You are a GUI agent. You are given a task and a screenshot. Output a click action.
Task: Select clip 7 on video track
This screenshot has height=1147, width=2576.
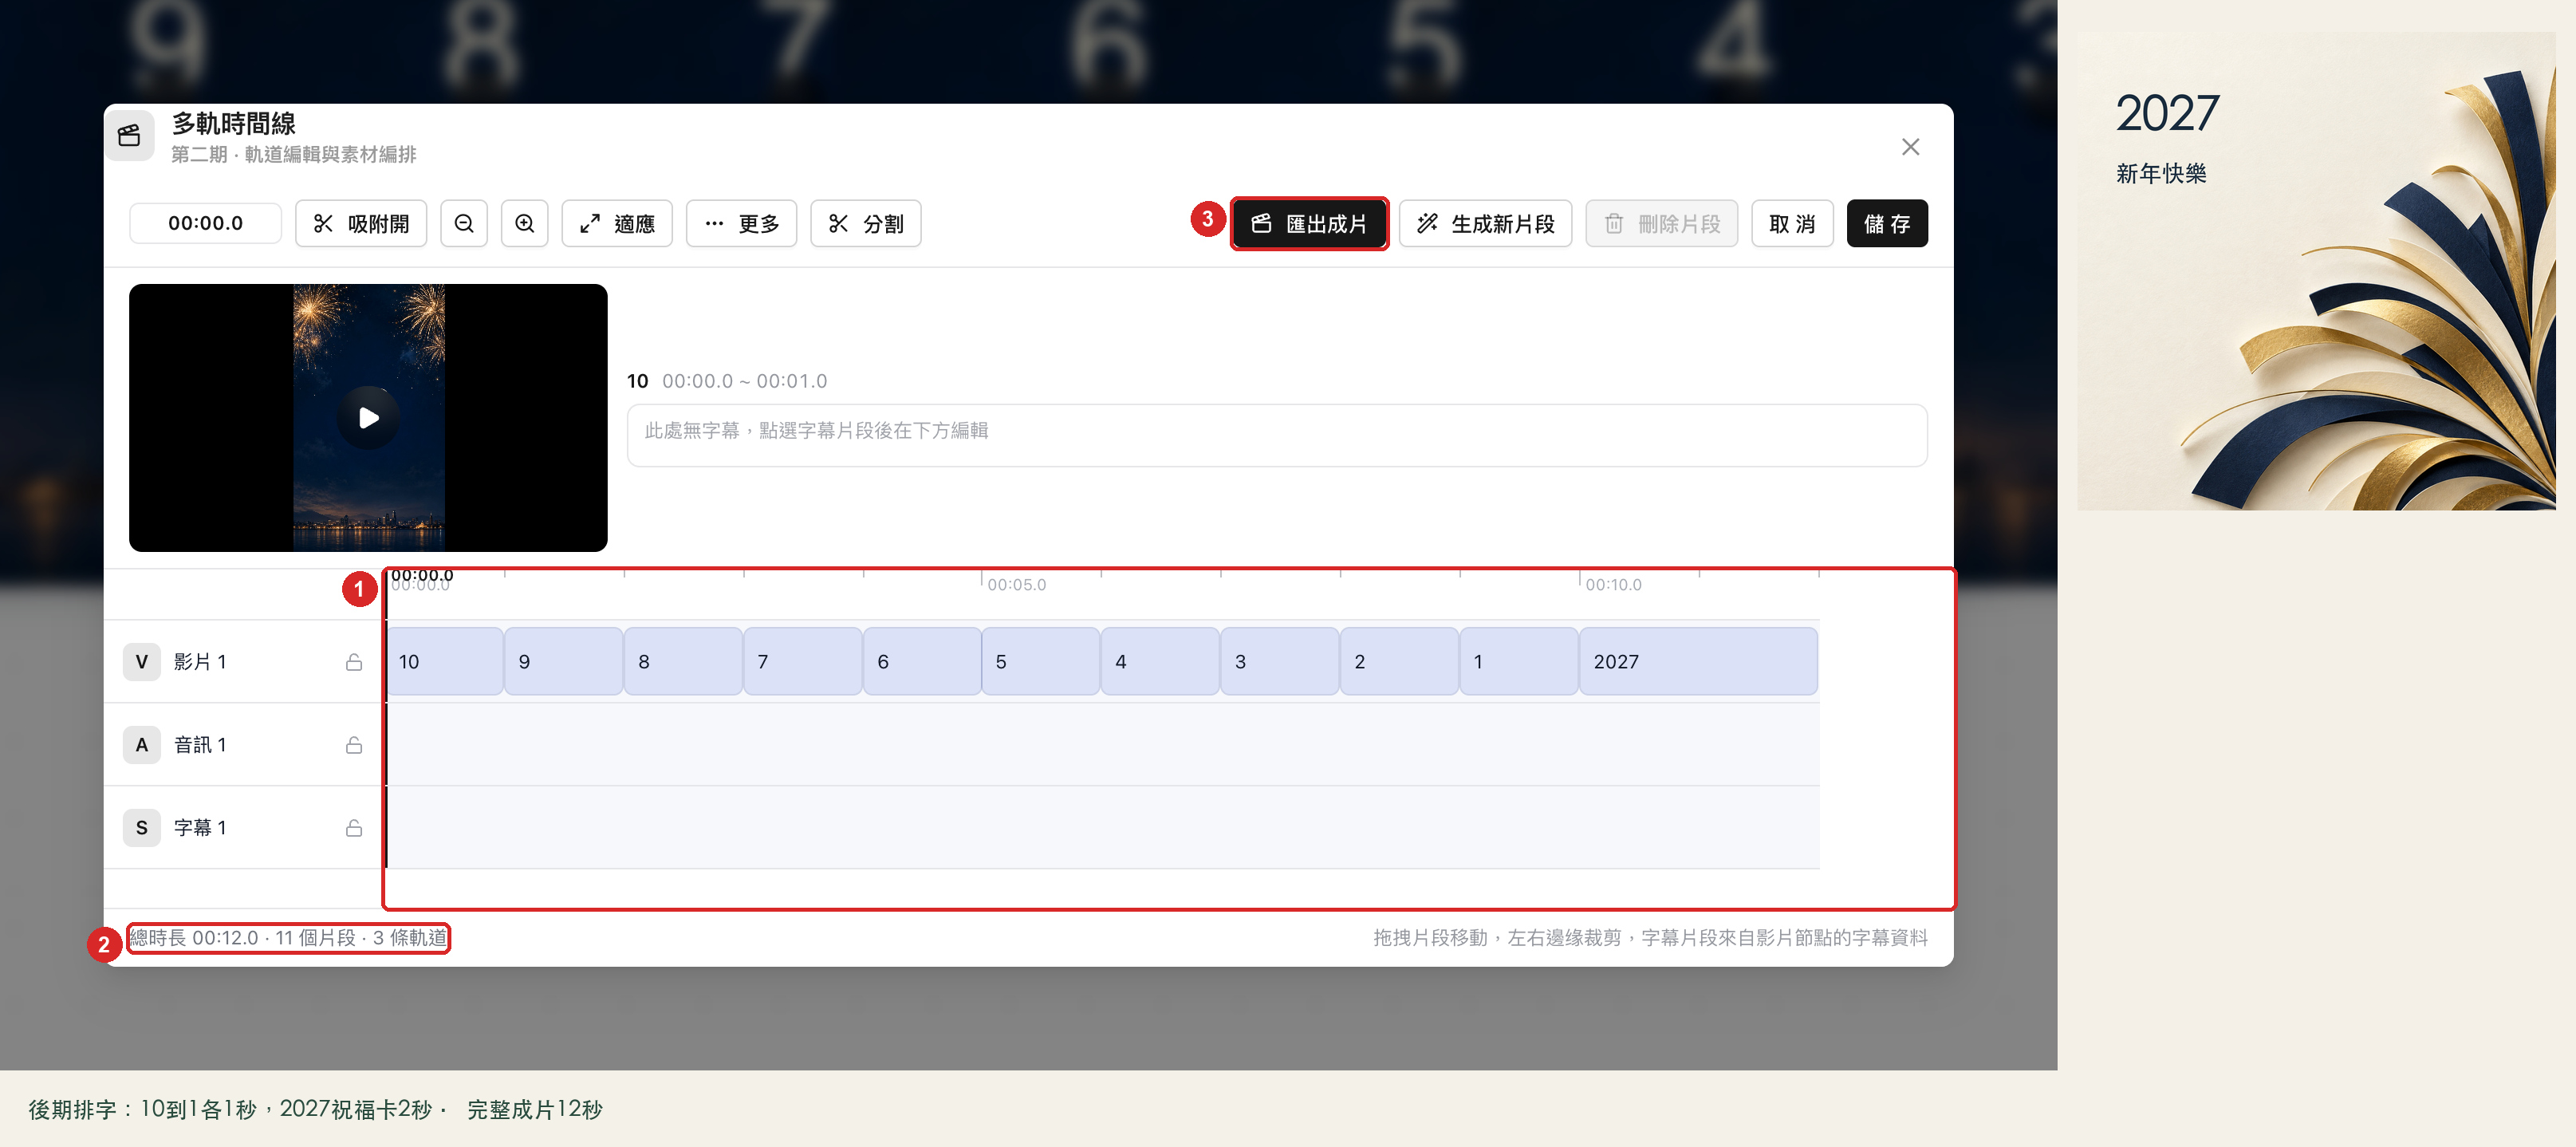[x=803, y=661]
